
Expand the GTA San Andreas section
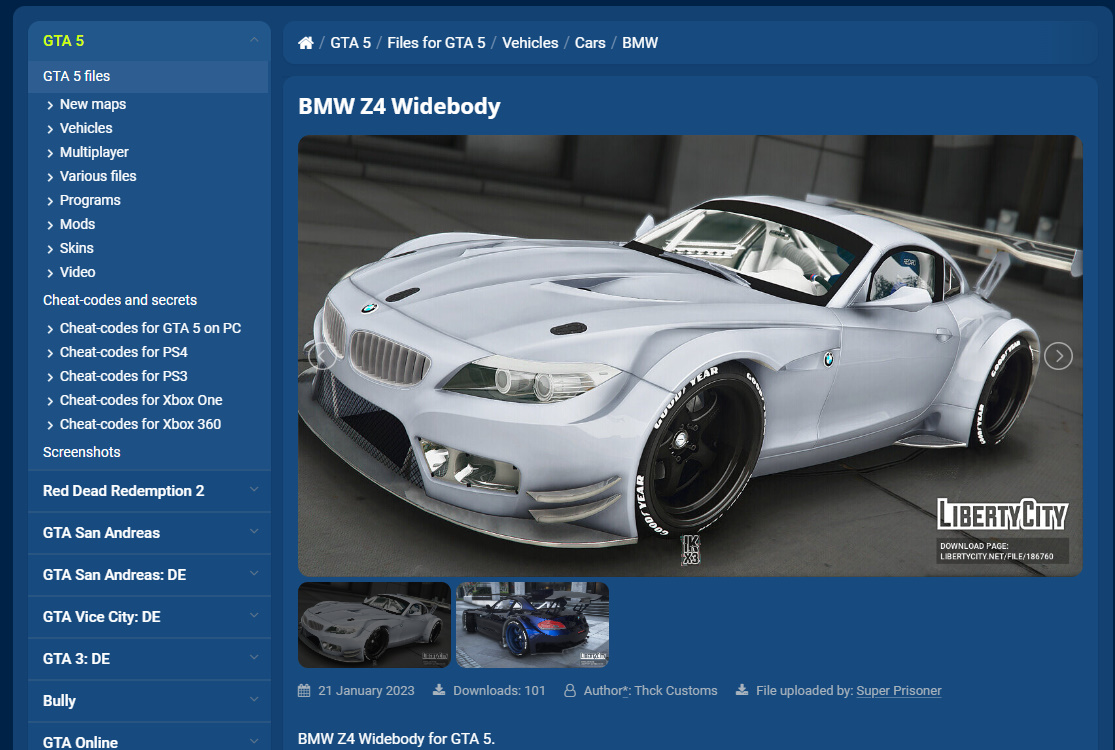pyautogui.click(x=149, y=532)
